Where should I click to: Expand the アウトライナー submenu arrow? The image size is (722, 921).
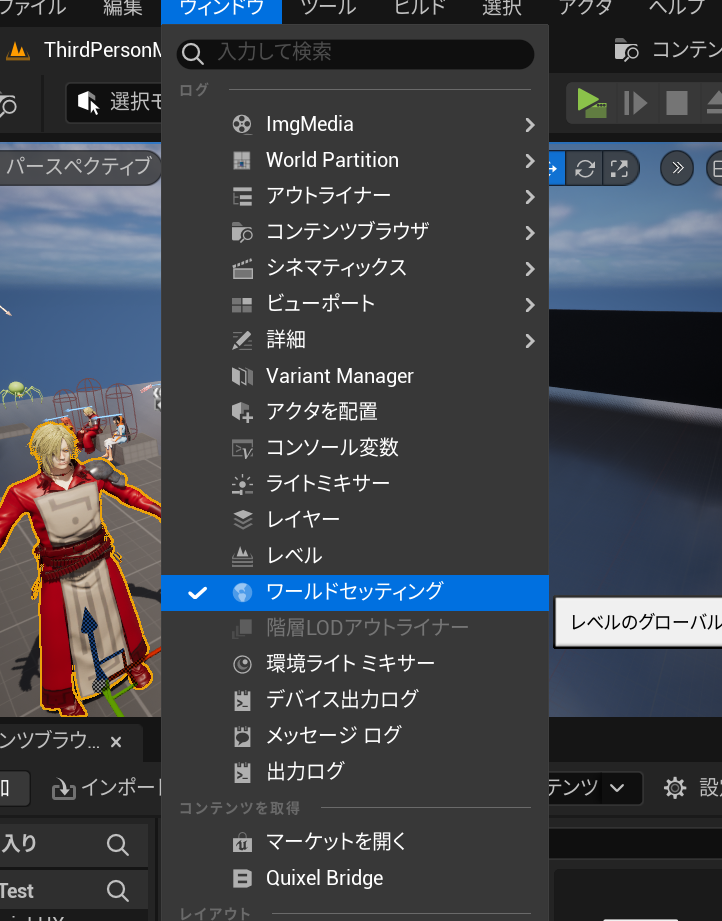point(530,196)
